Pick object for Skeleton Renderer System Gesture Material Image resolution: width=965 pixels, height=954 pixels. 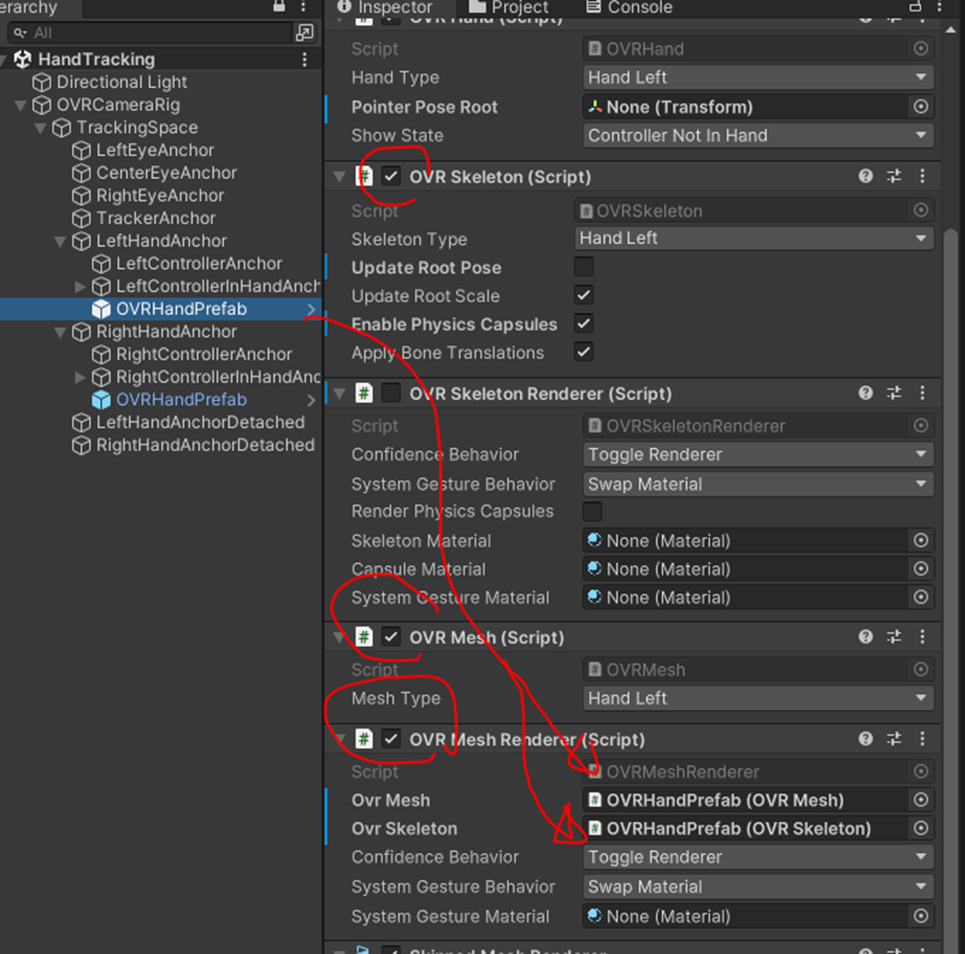tap(921, 597)
